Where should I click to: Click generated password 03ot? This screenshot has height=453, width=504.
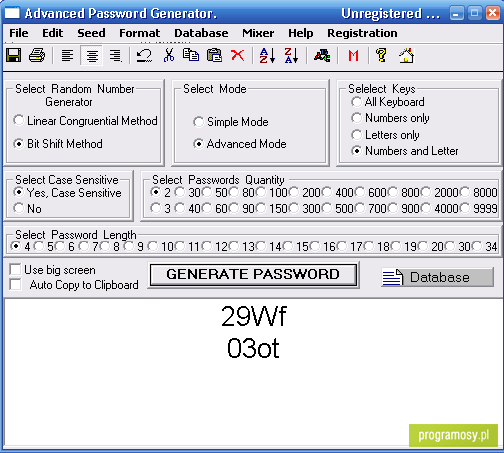(253, 348)
